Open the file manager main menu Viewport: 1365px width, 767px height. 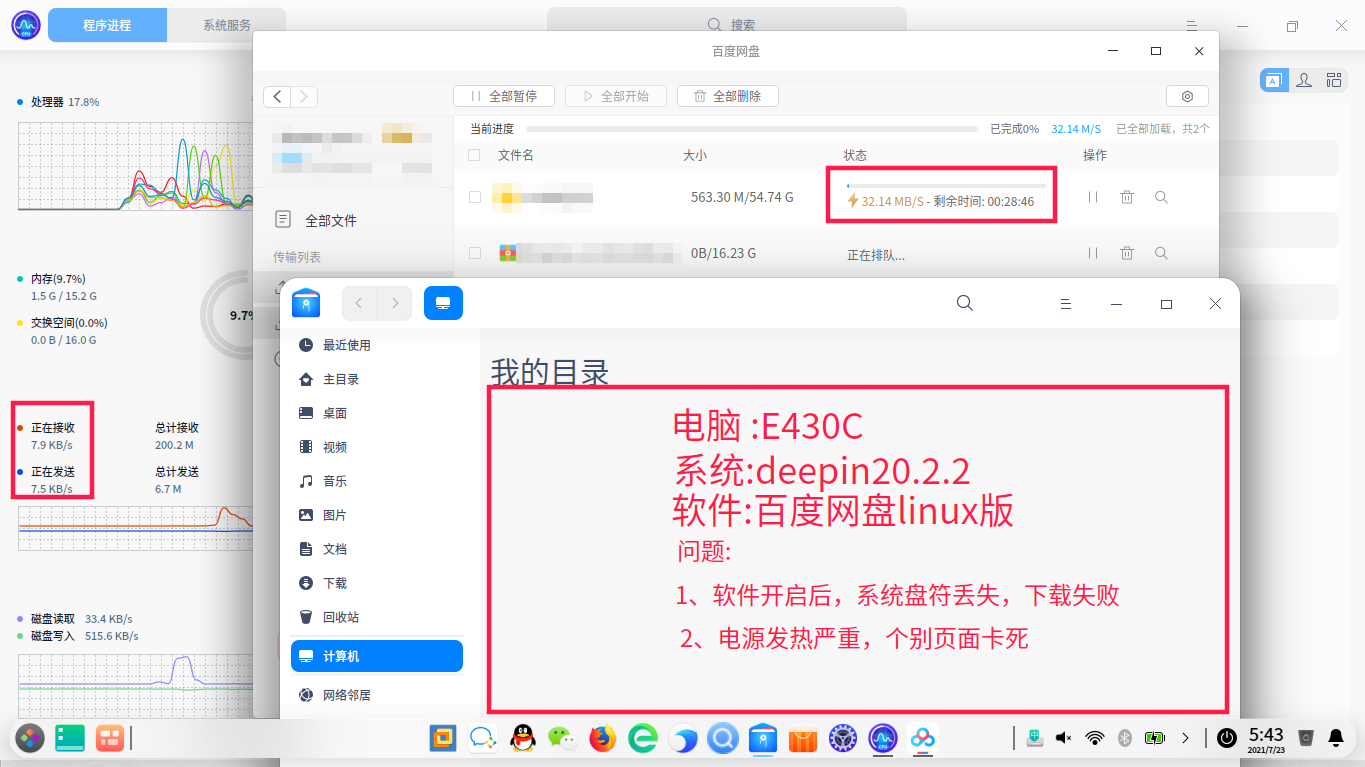click(x=1066, y=303)
